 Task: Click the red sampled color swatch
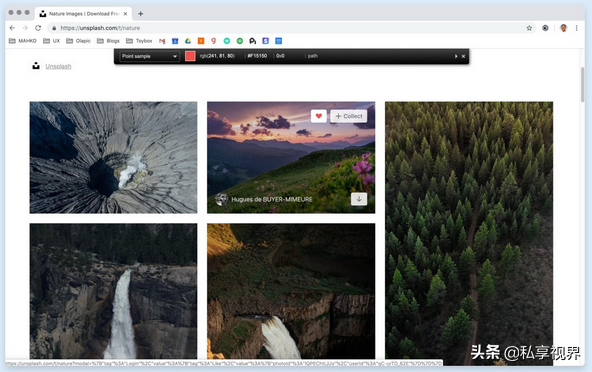[190, 56]
